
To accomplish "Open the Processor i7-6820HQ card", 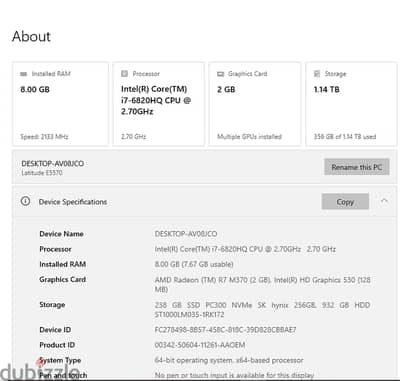I will pos(158,104).
